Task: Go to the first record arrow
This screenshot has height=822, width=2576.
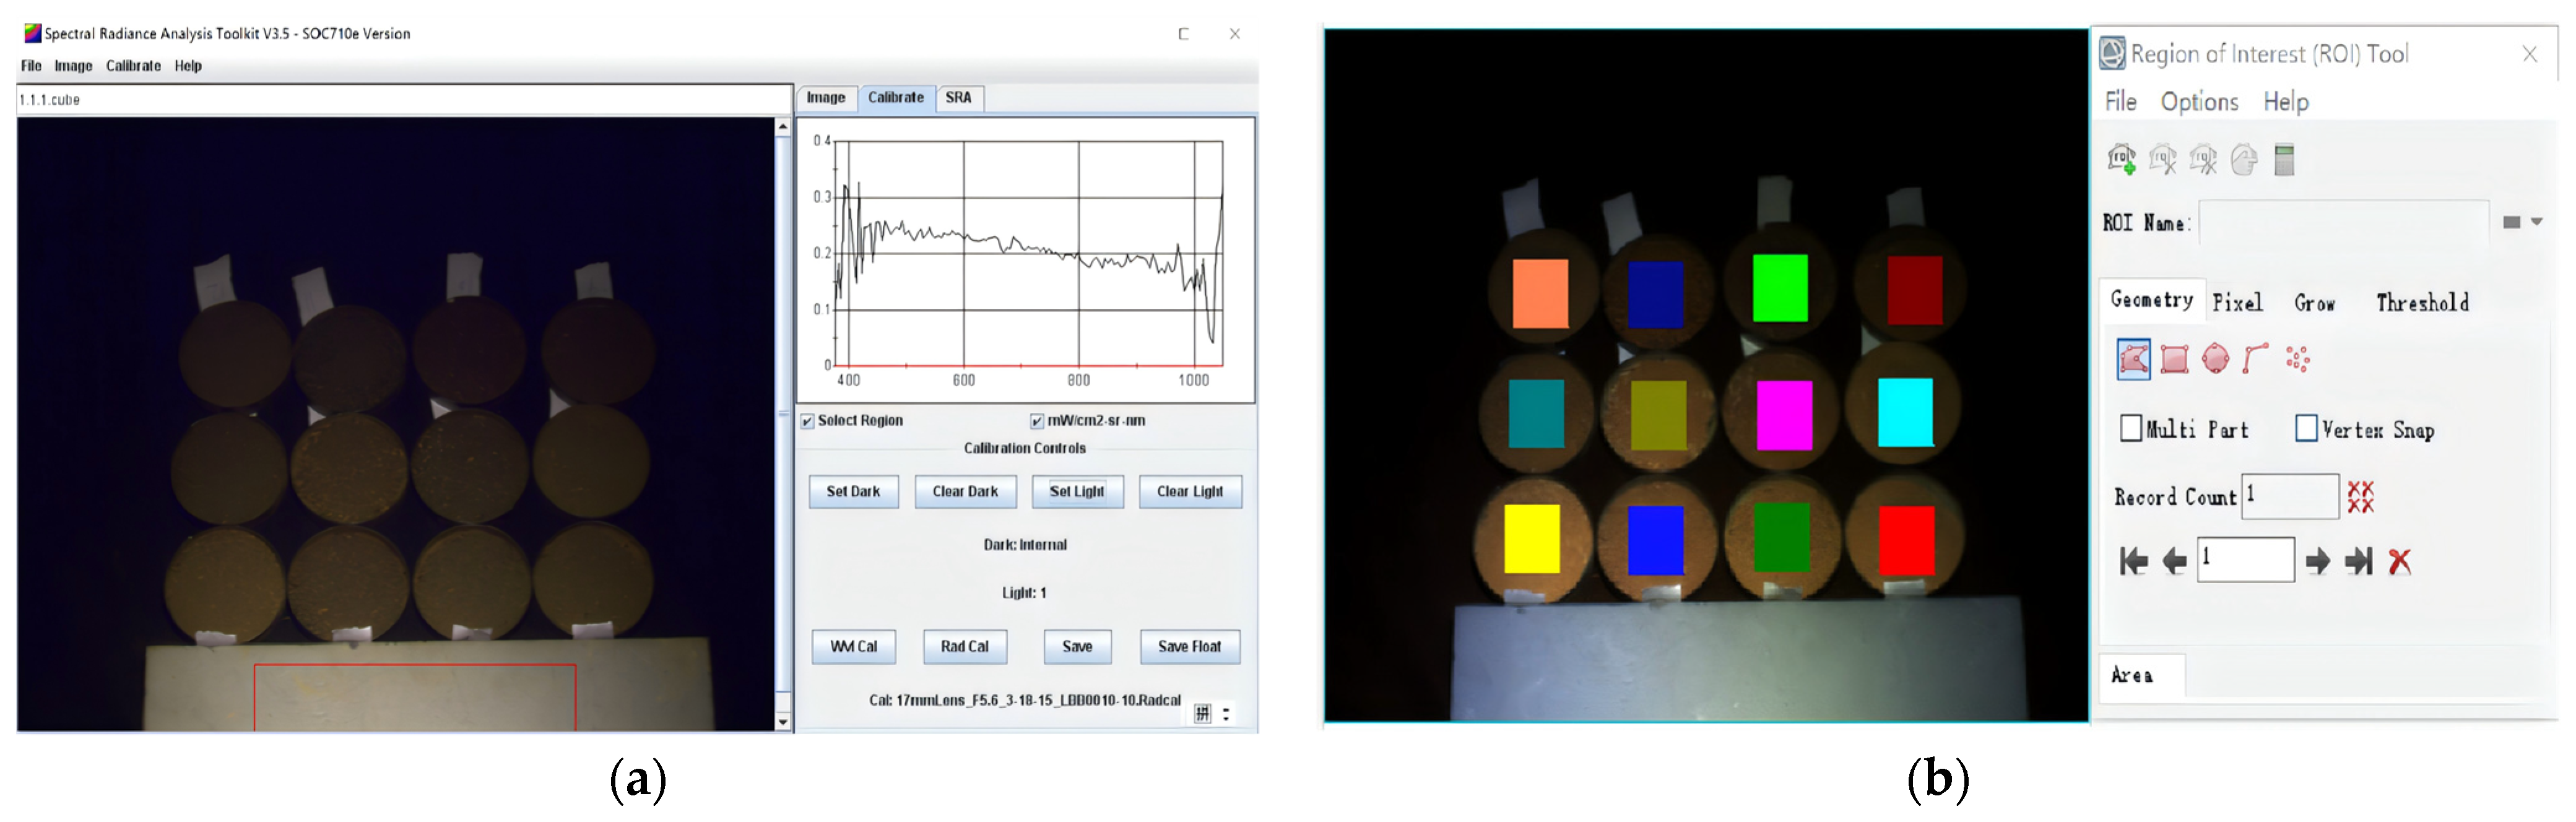Action: pyautogui.click(x=2133, y=562)
